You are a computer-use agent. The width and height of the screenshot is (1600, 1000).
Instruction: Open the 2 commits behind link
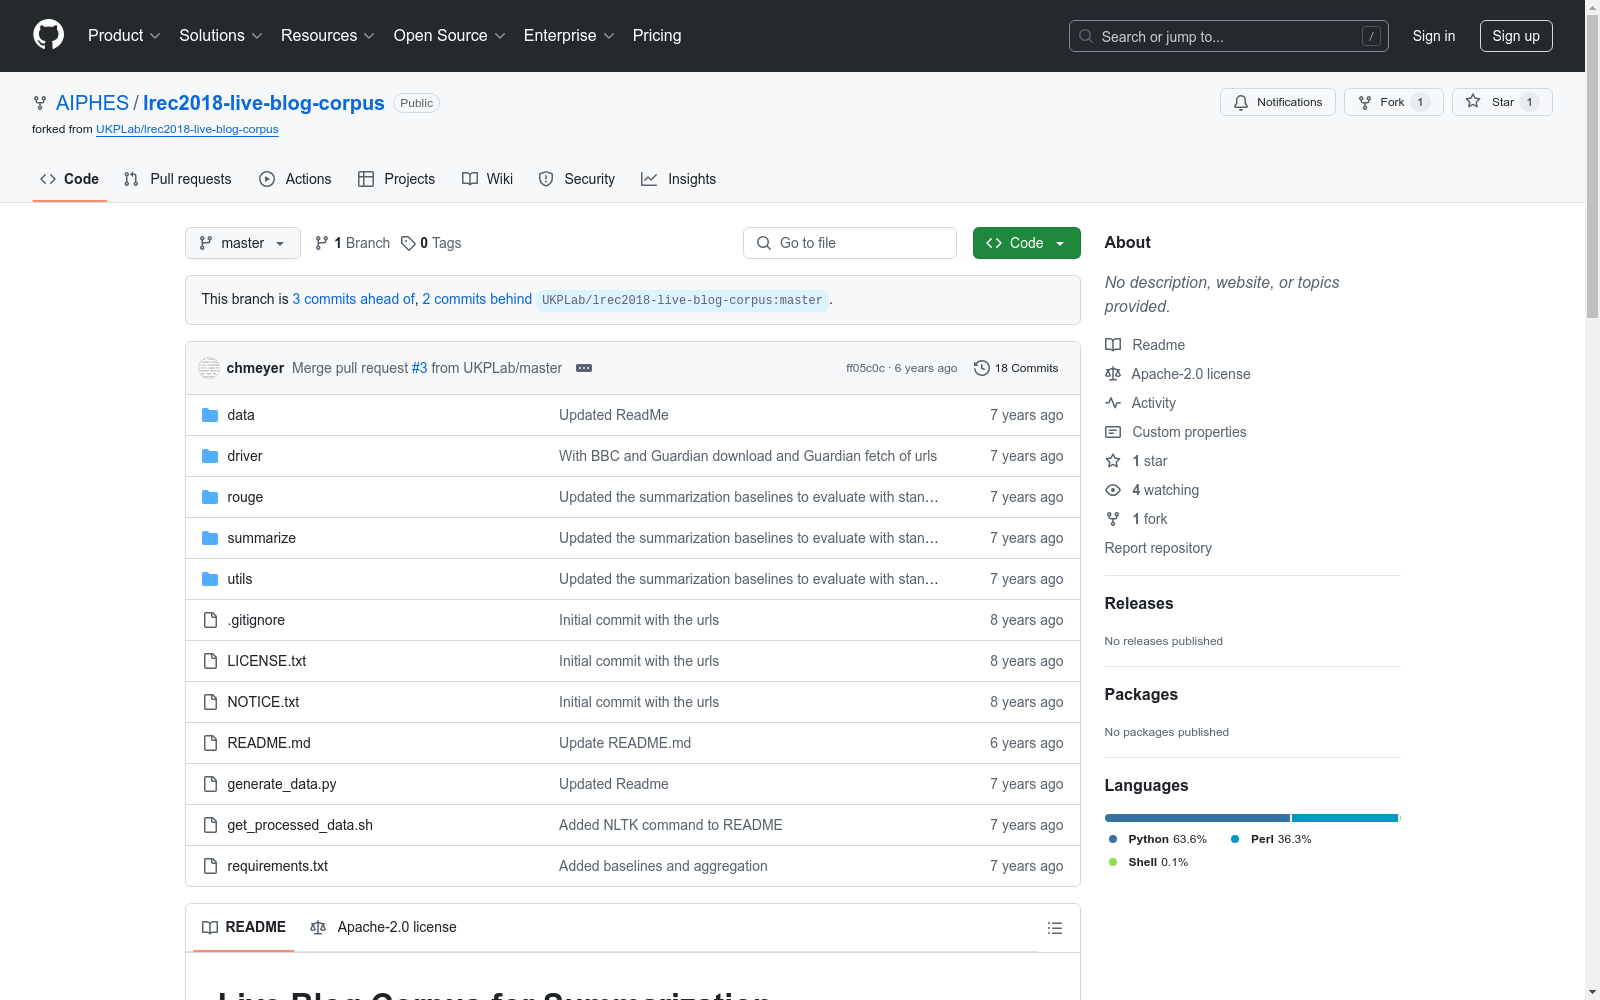(477, 299)
